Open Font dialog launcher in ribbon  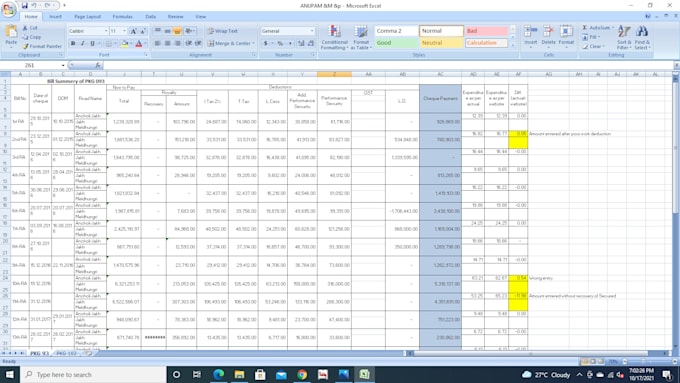[145, 55]
